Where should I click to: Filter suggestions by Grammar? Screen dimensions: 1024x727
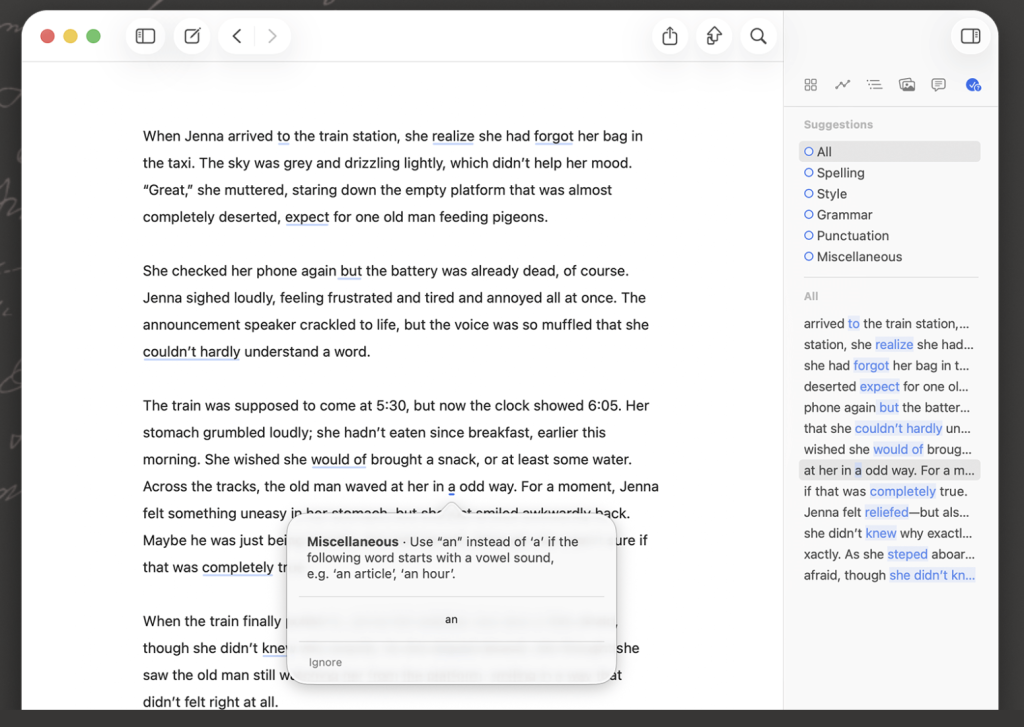coord(844,215)
